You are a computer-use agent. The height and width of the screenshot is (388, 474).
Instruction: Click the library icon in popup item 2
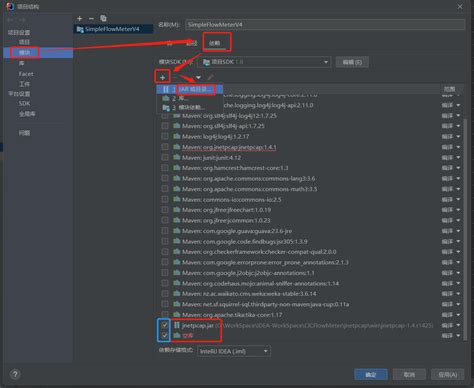coord(166,98)
